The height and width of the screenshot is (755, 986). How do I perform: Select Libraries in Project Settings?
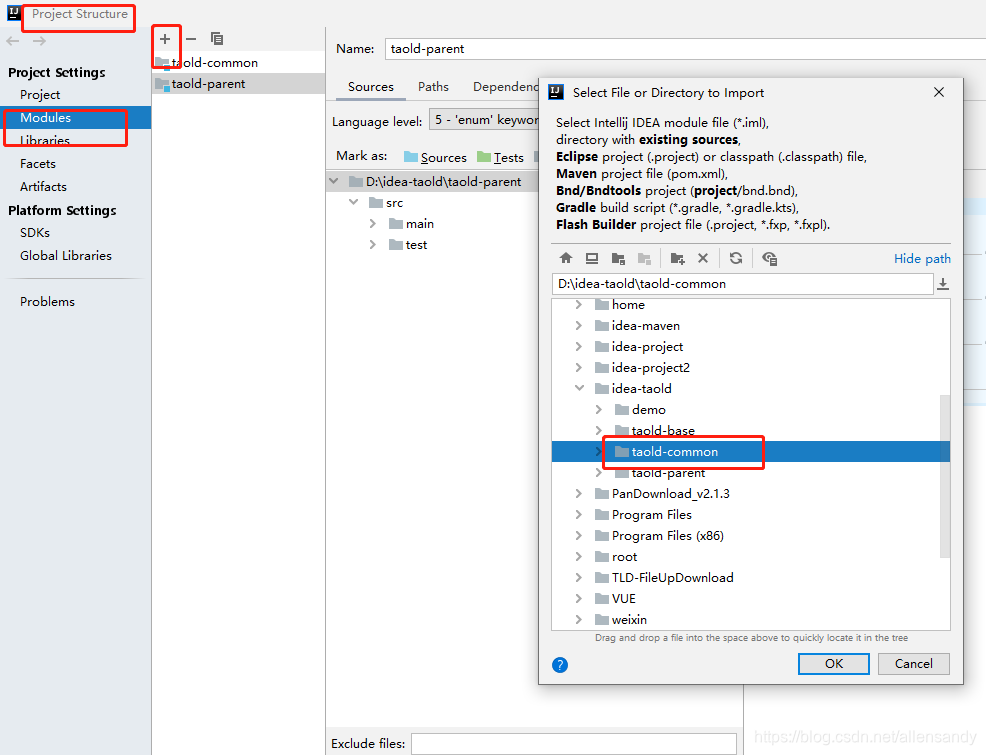[45, 141]
